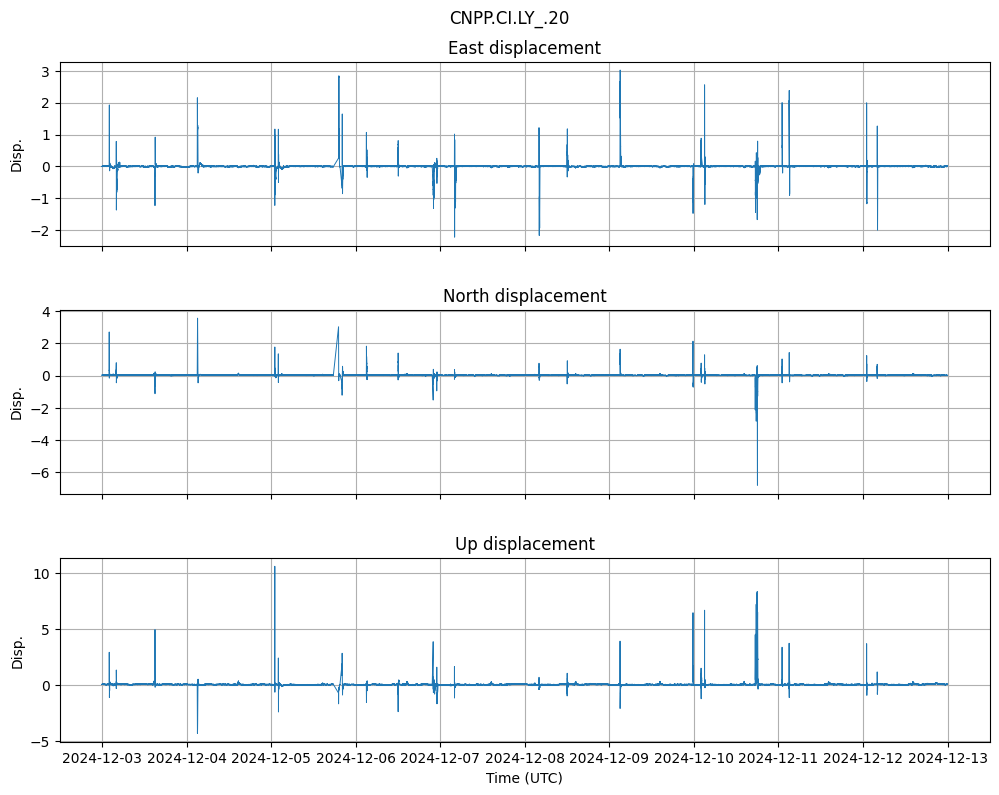This screenshot has height=795, width=999.
Task: Click the tallest spike peak in Up displacement
Action: pos(275,567)
